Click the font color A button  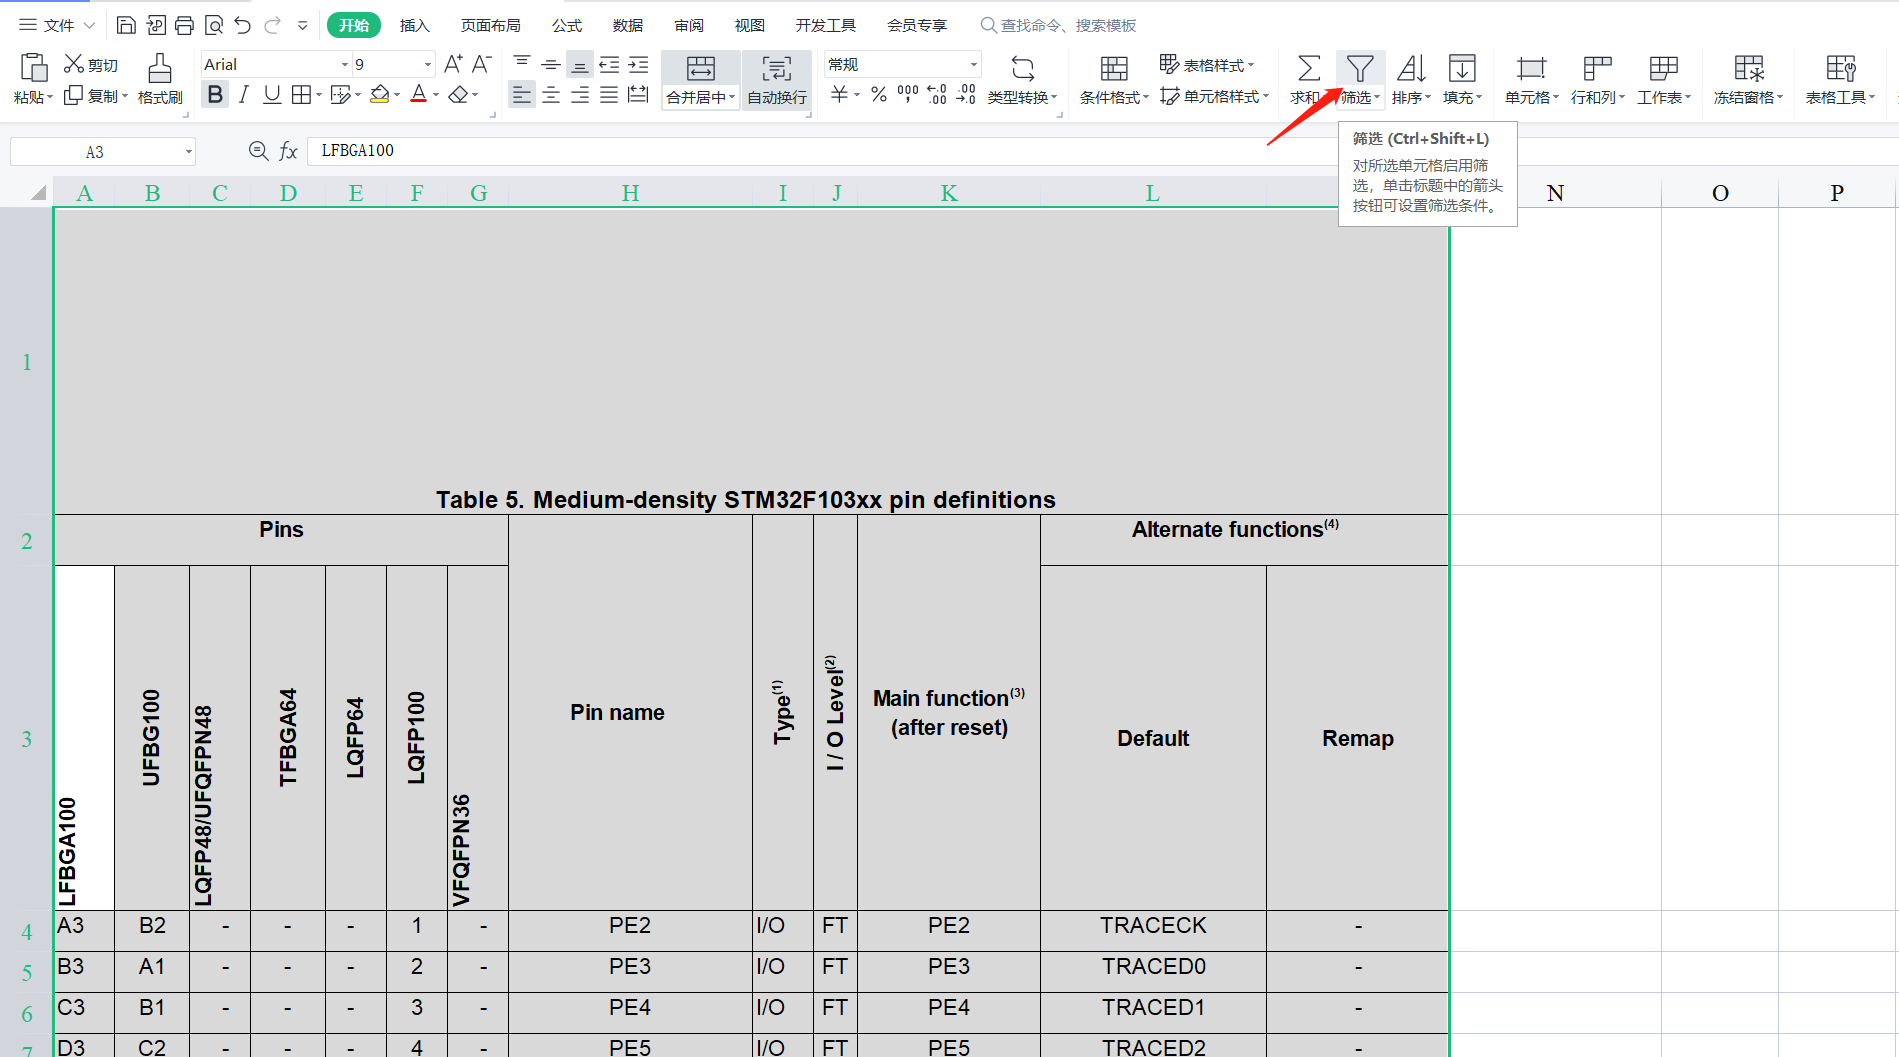[419, 94]
